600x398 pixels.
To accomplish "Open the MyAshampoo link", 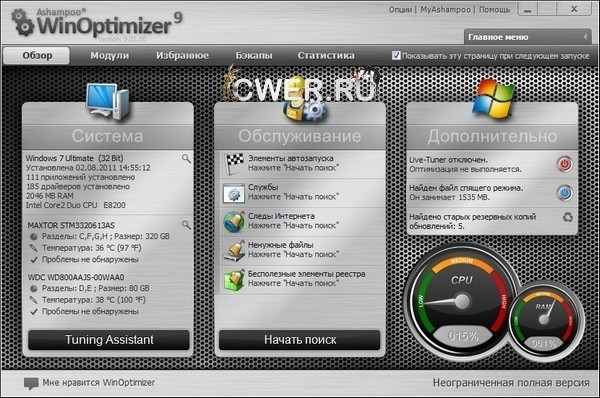I will click(x=445, y=10).
